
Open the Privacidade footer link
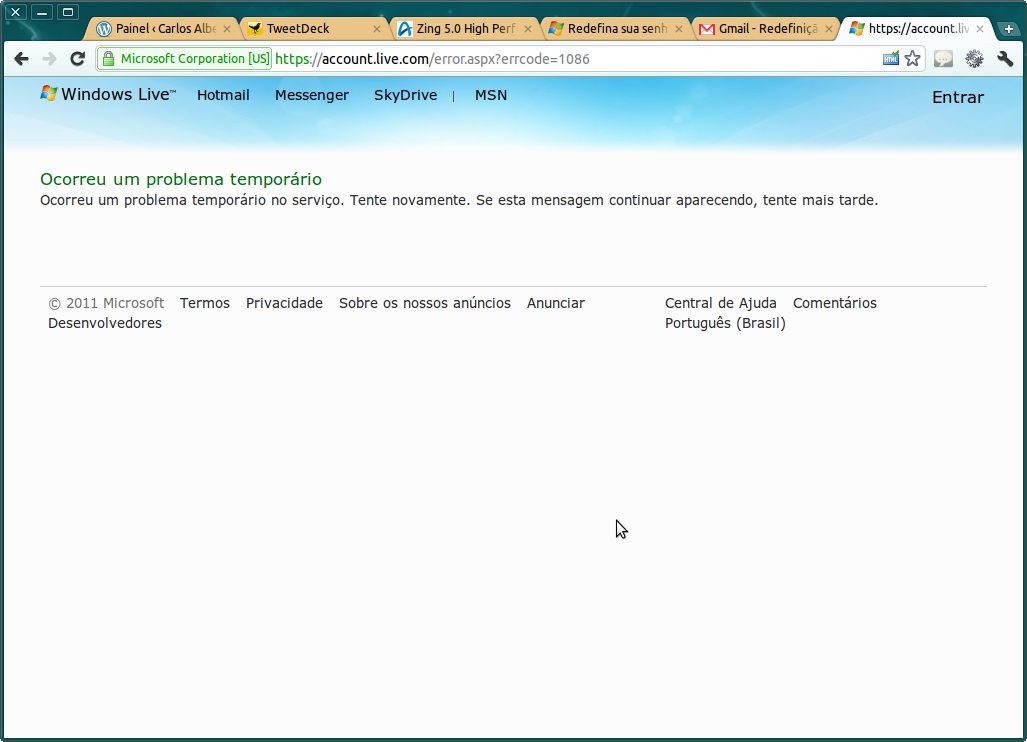click(284, 303)
